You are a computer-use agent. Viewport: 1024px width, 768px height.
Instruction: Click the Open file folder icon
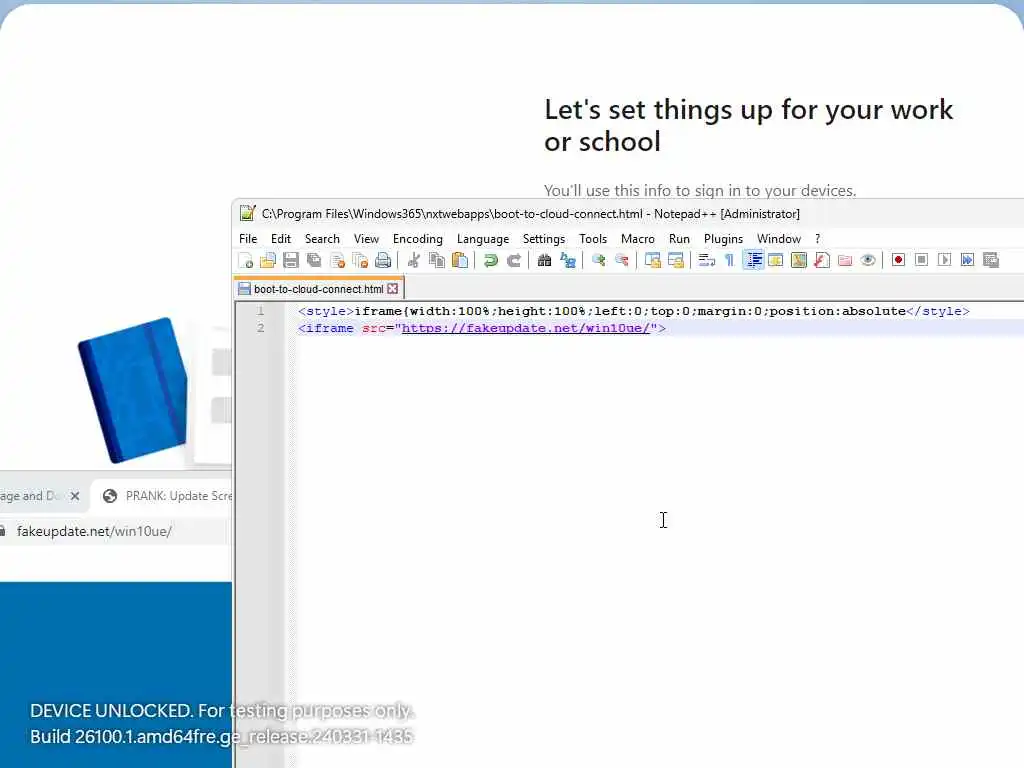[268, 261]
